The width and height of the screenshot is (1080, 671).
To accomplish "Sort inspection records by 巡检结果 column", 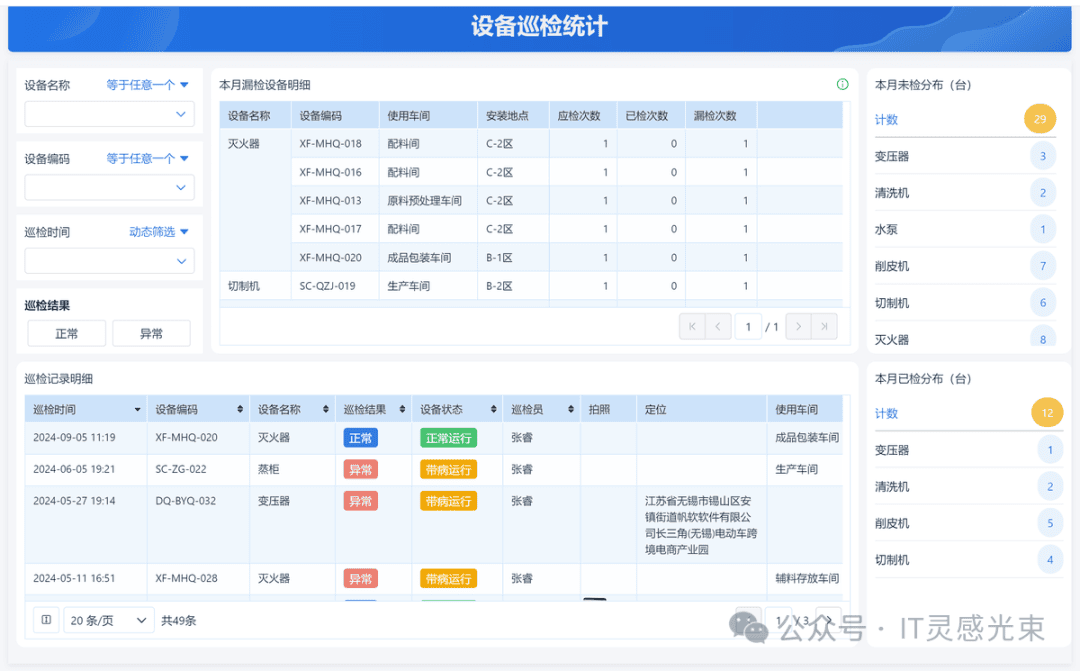I will [402, 409].
